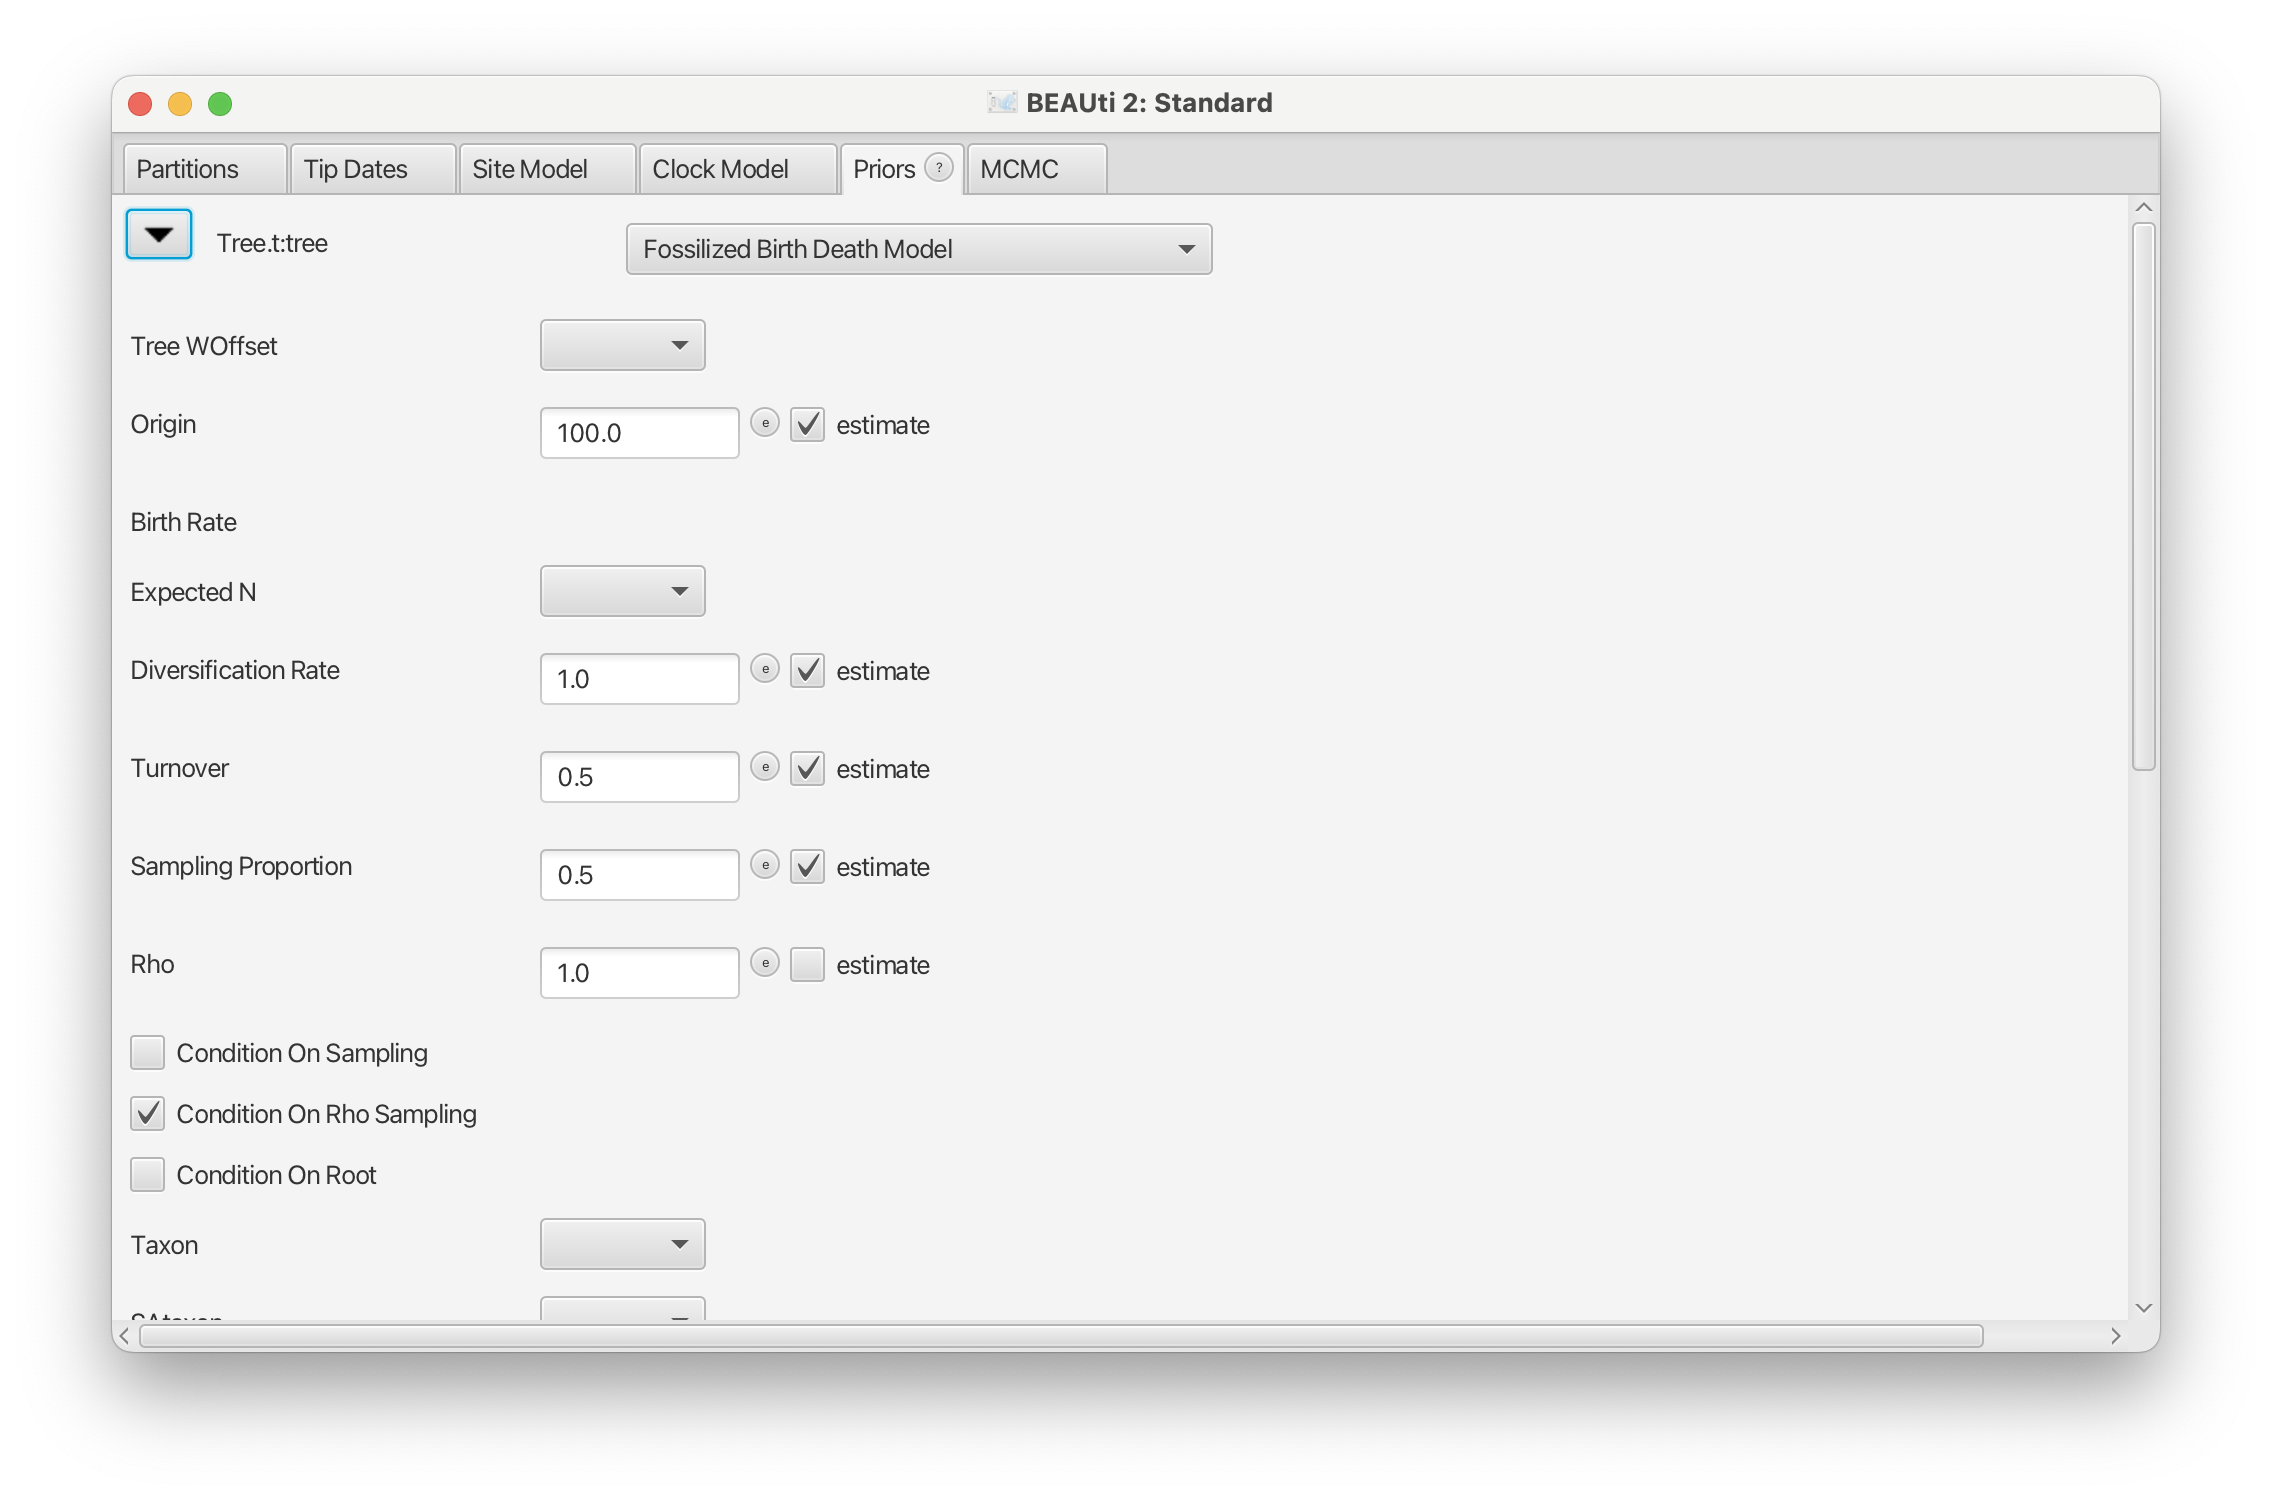The image size is (2272, 1500).
Task: Click the Tree.t:tree label
Action: point(272,243)
